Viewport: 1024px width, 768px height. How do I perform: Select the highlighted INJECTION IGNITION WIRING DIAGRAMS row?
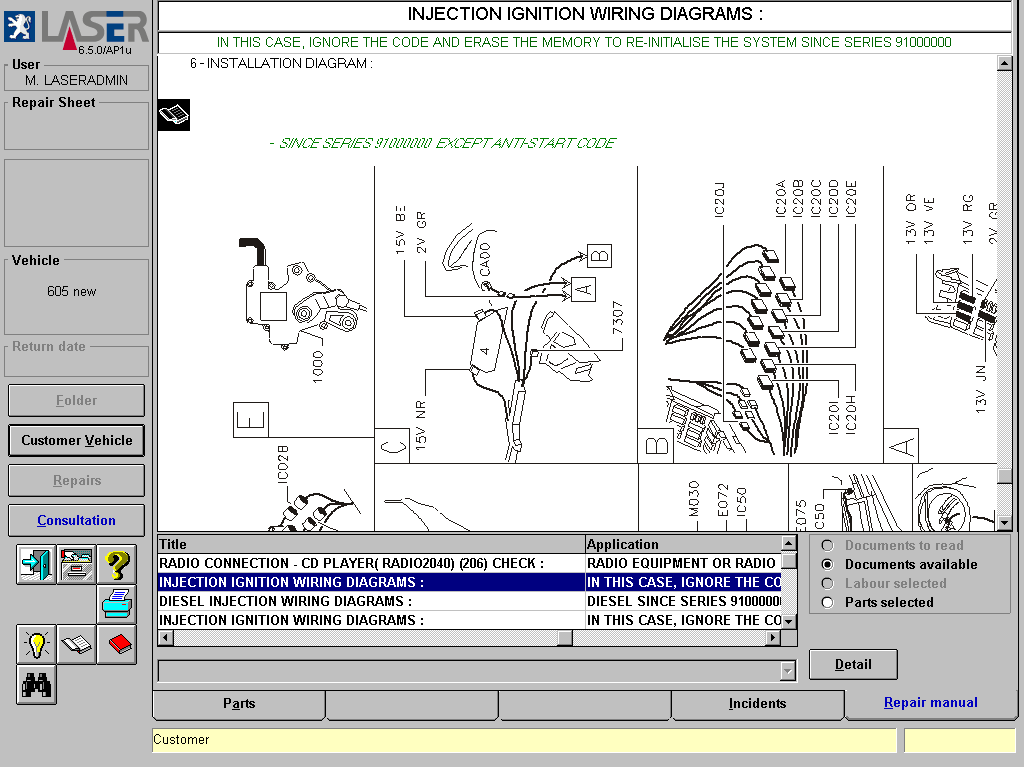(x=470, y=582)
